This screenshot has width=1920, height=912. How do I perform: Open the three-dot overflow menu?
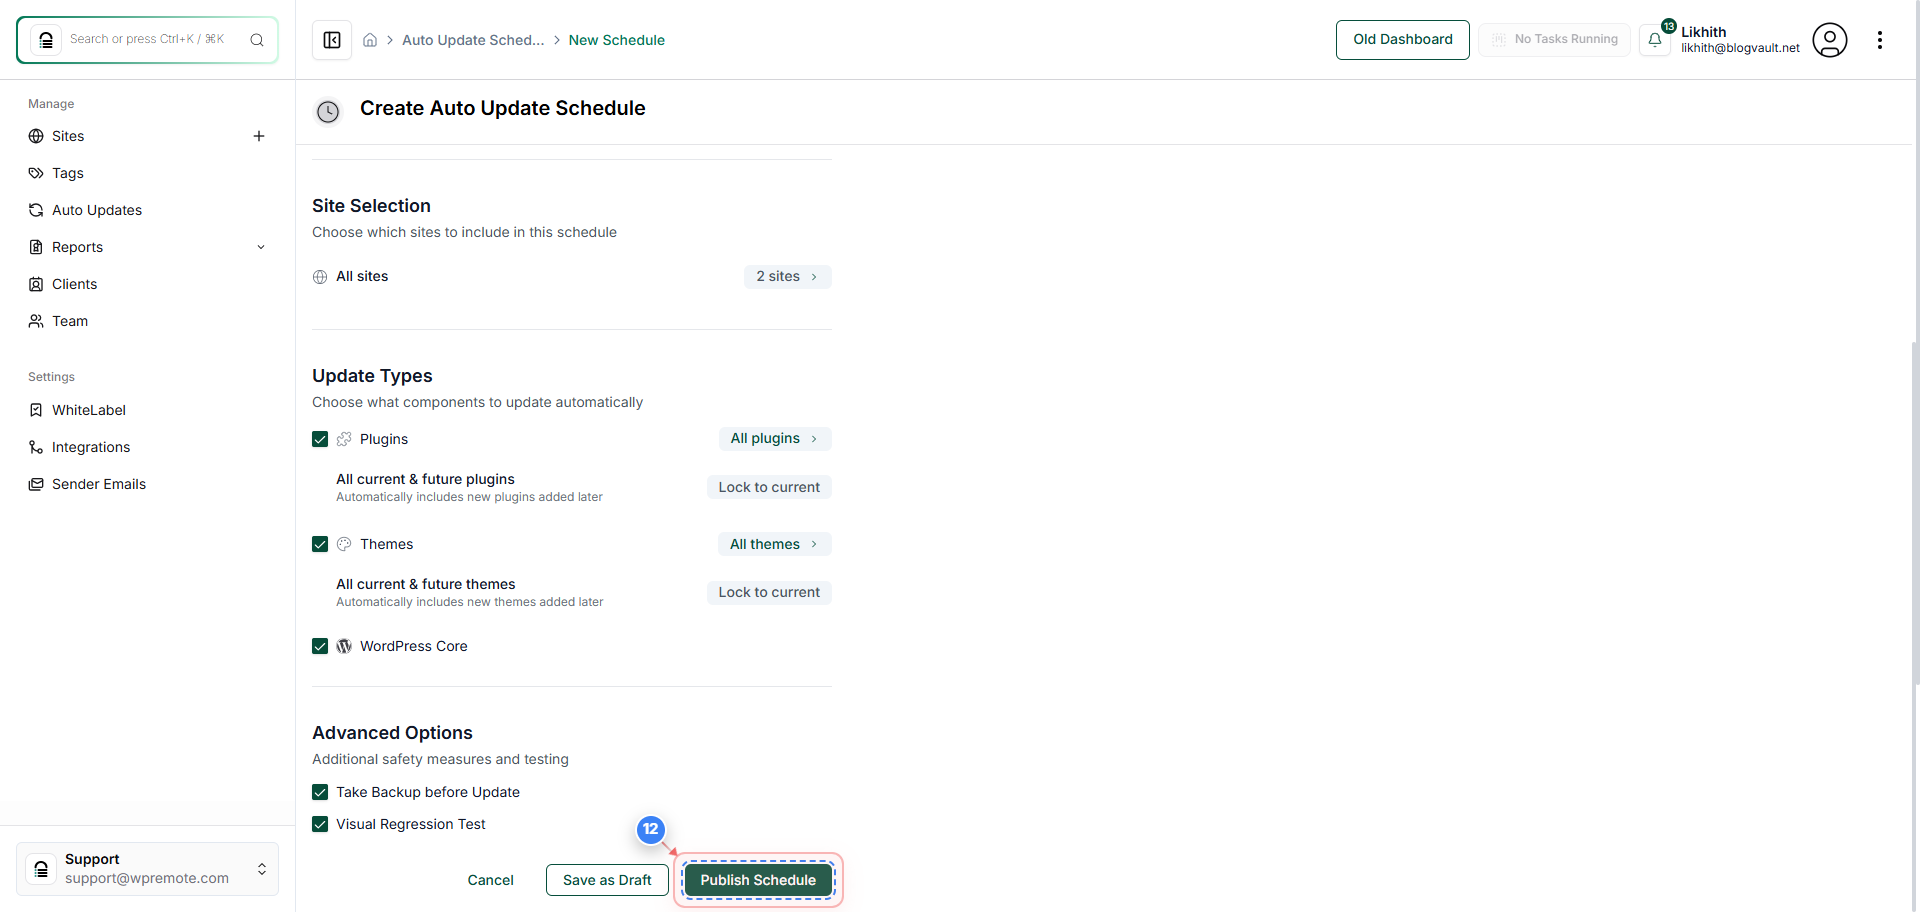pyautogui.click(x=1880, y=40)
